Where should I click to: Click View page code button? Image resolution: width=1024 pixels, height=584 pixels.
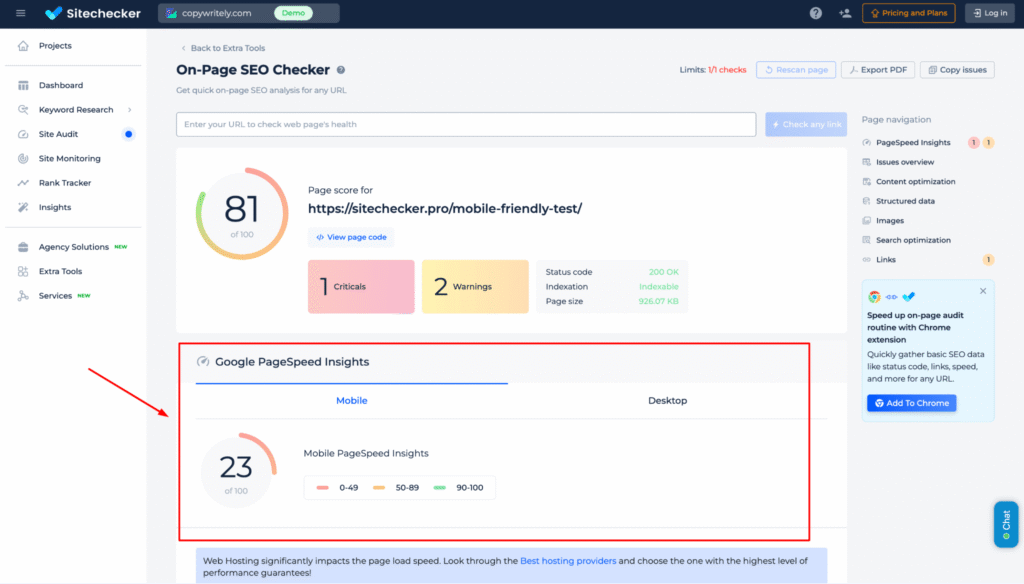point(351,237)
